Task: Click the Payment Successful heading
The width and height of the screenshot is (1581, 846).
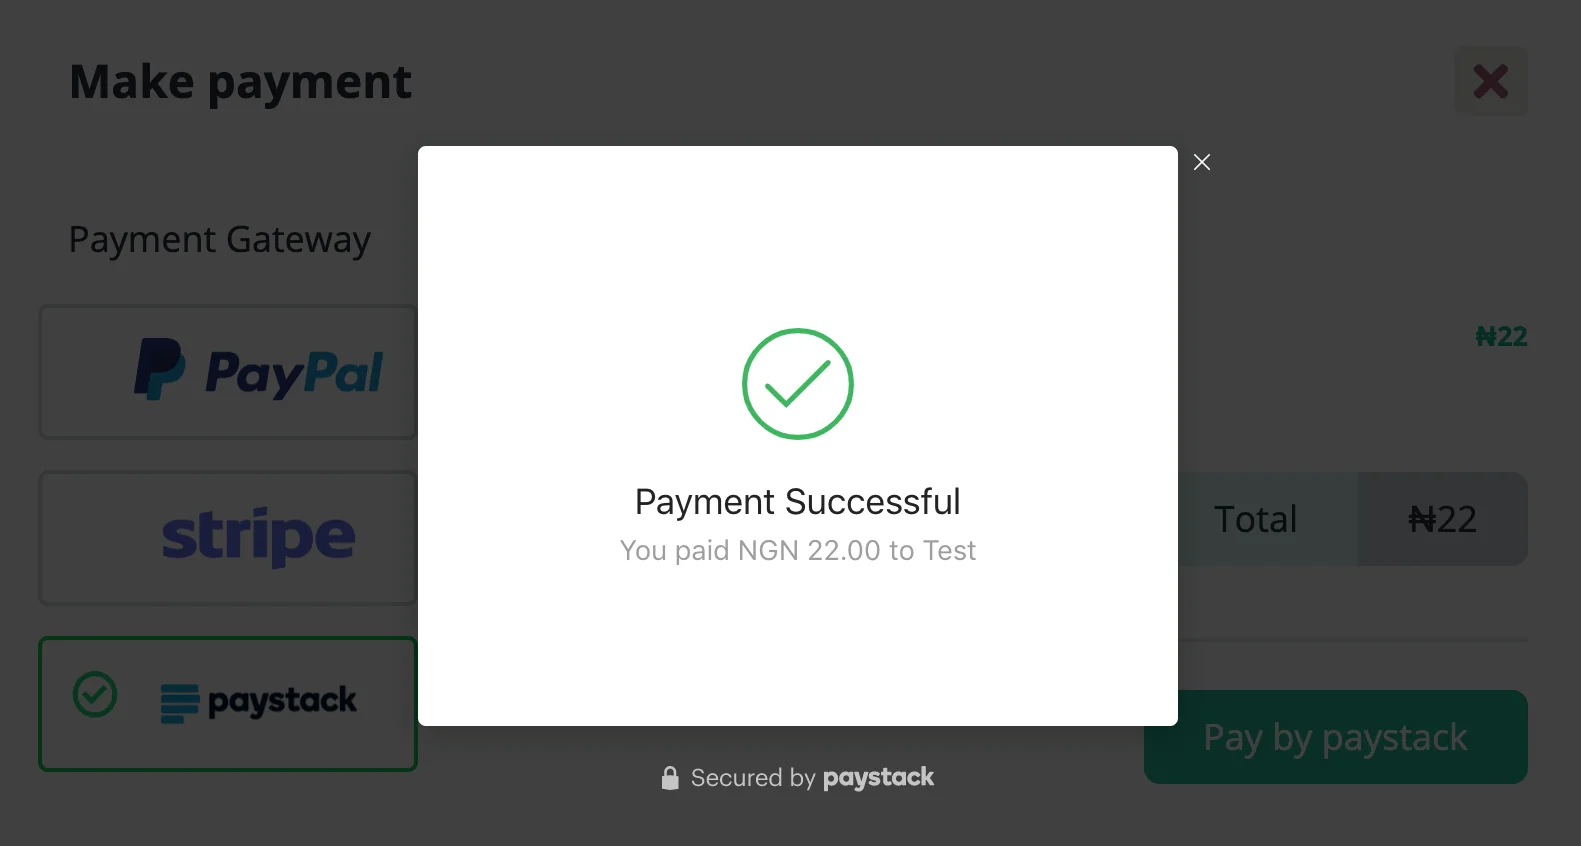Action: [798, 502]
